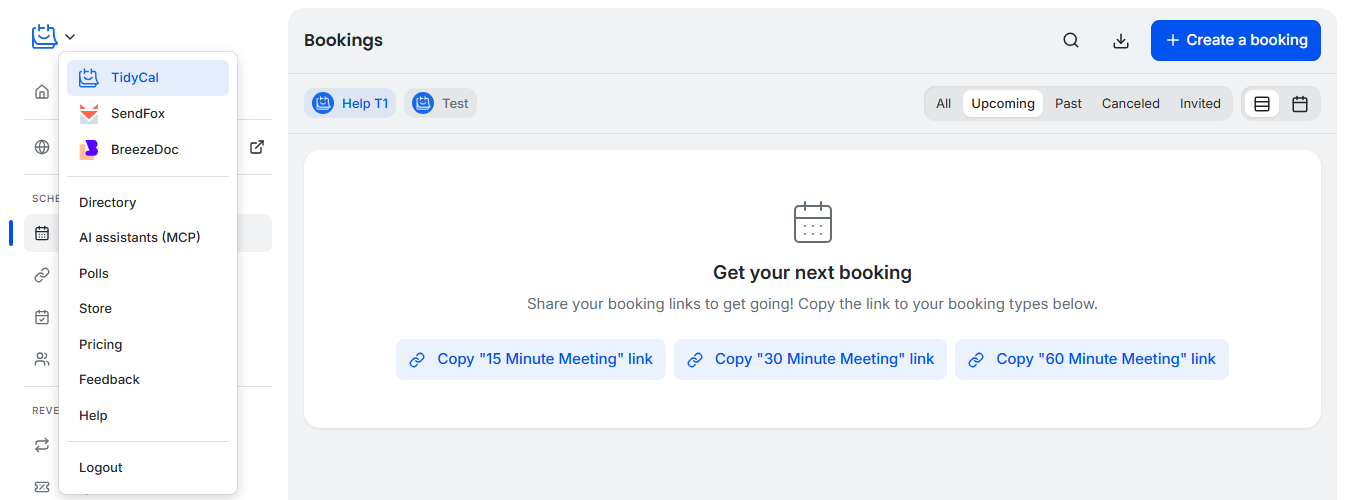
Task: Copy "15 Minute Meeting" link
Action: 531,360
